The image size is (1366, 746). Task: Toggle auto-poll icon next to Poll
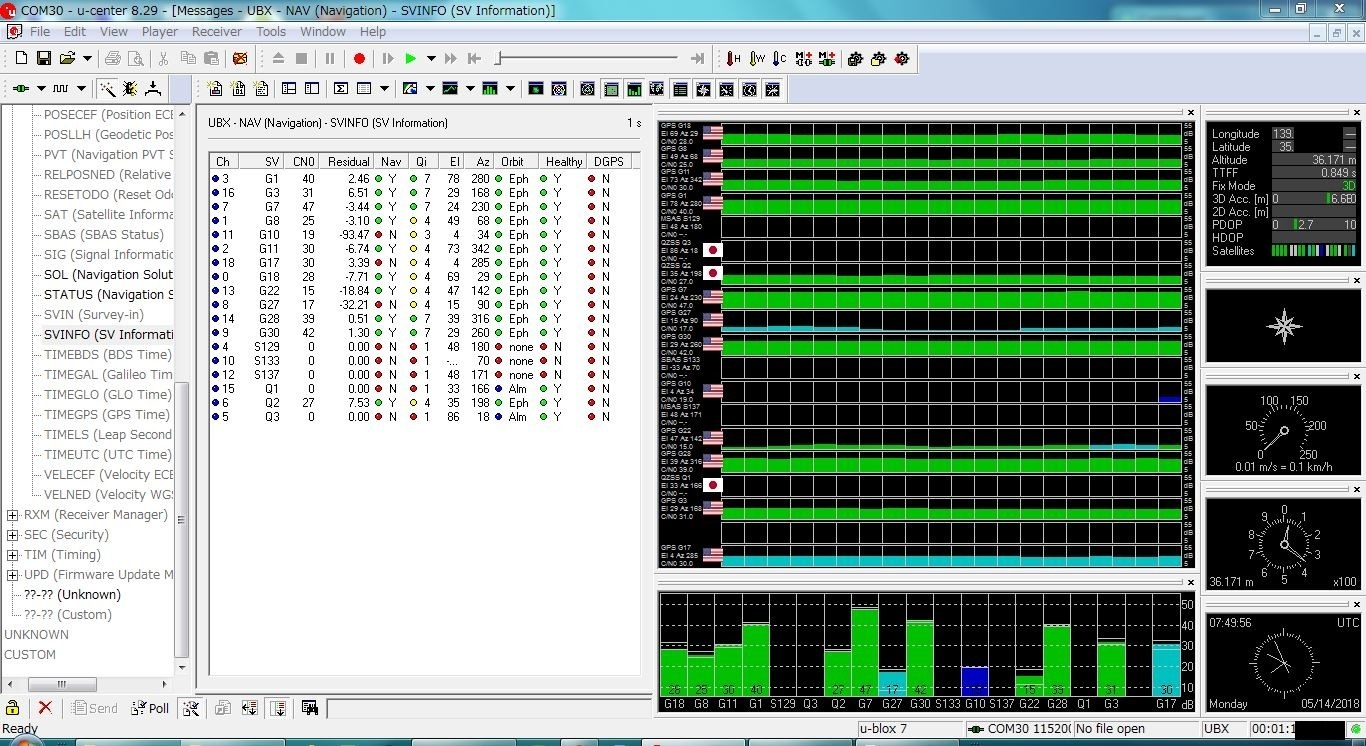click(x=191, y=708)
